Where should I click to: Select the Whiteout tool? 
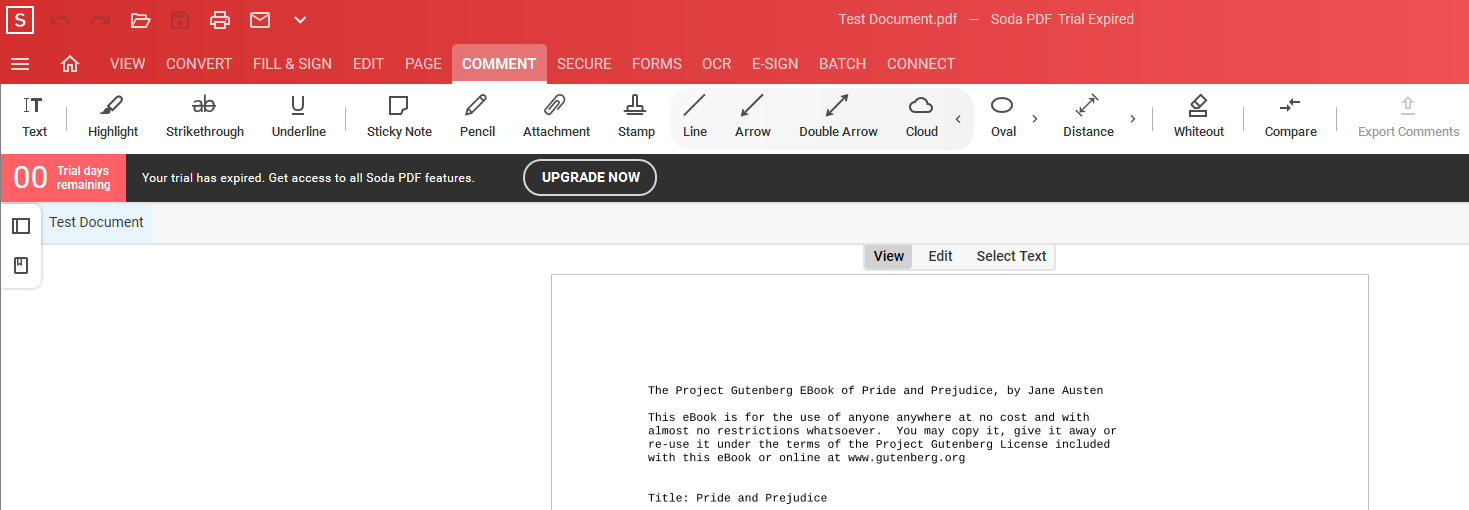1198,118
